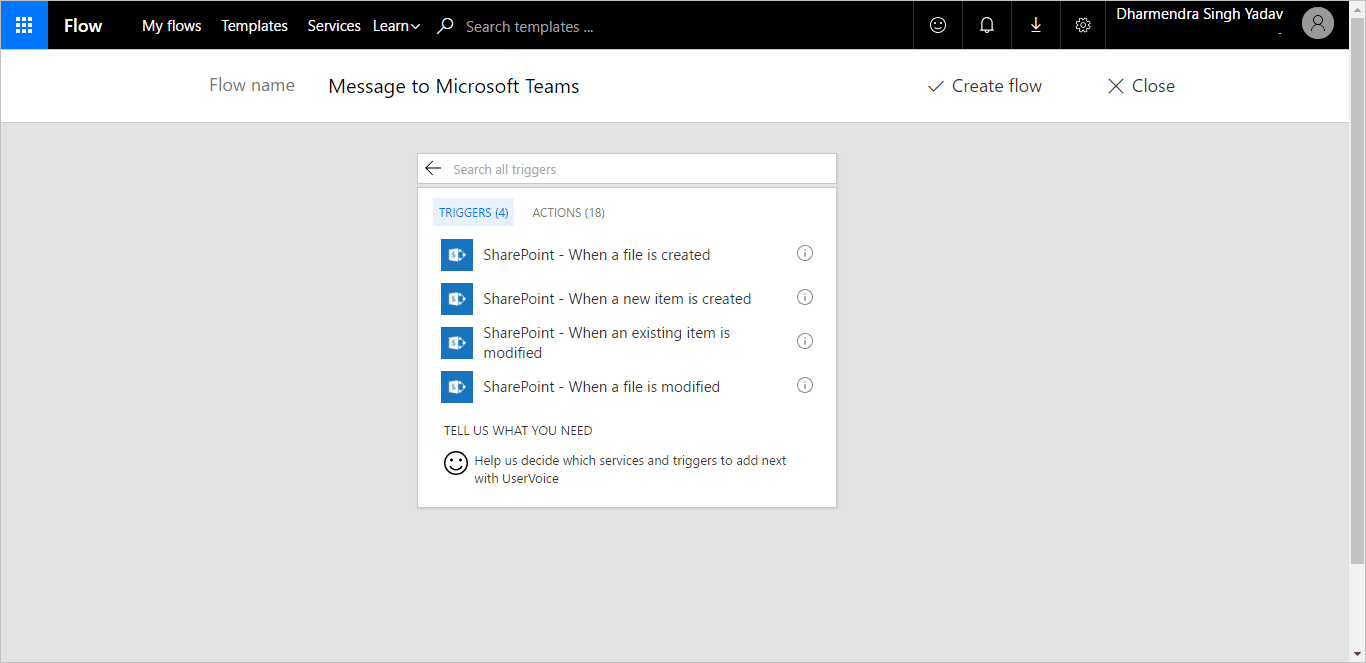
Task: Show info for 'new item is created' trigger
Action: [x=805, y=297]
